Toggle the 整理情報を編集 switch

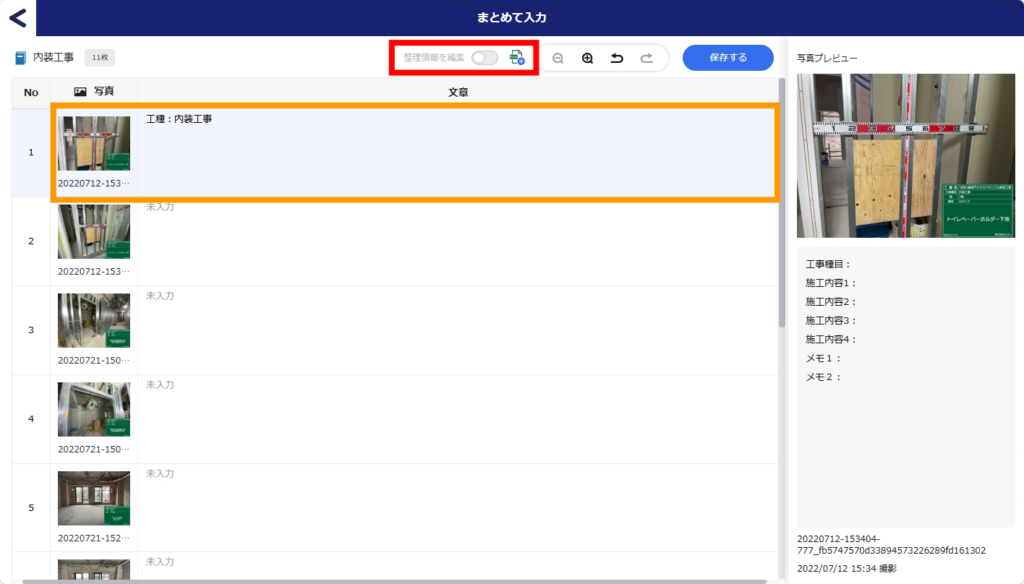485,57
